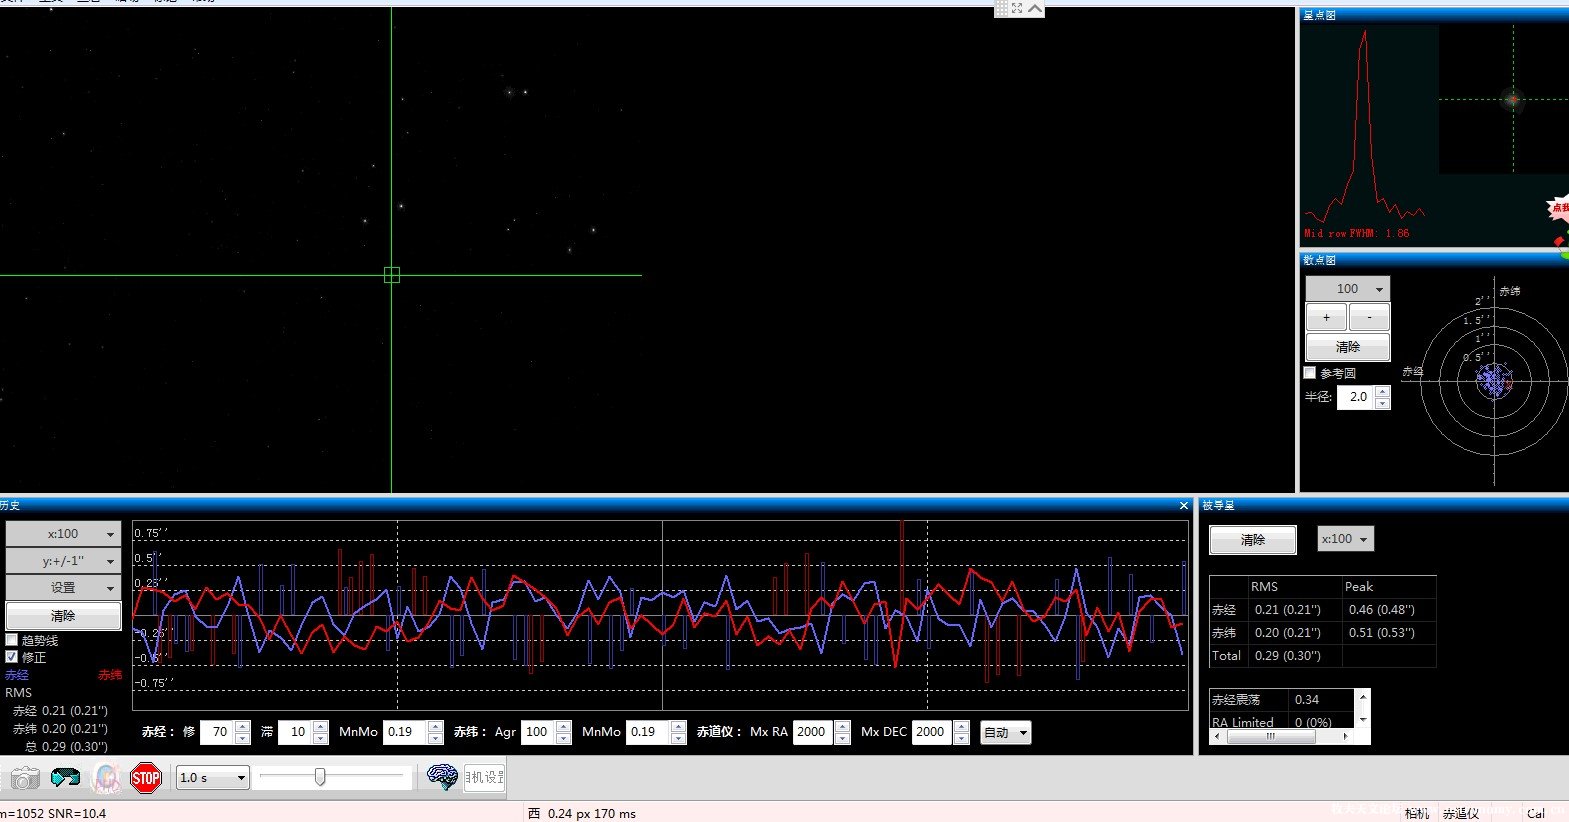Decrease the 赤经 修 value with its down arrow
Viewport: 1569px width, 822px height.
coord(243,738)
